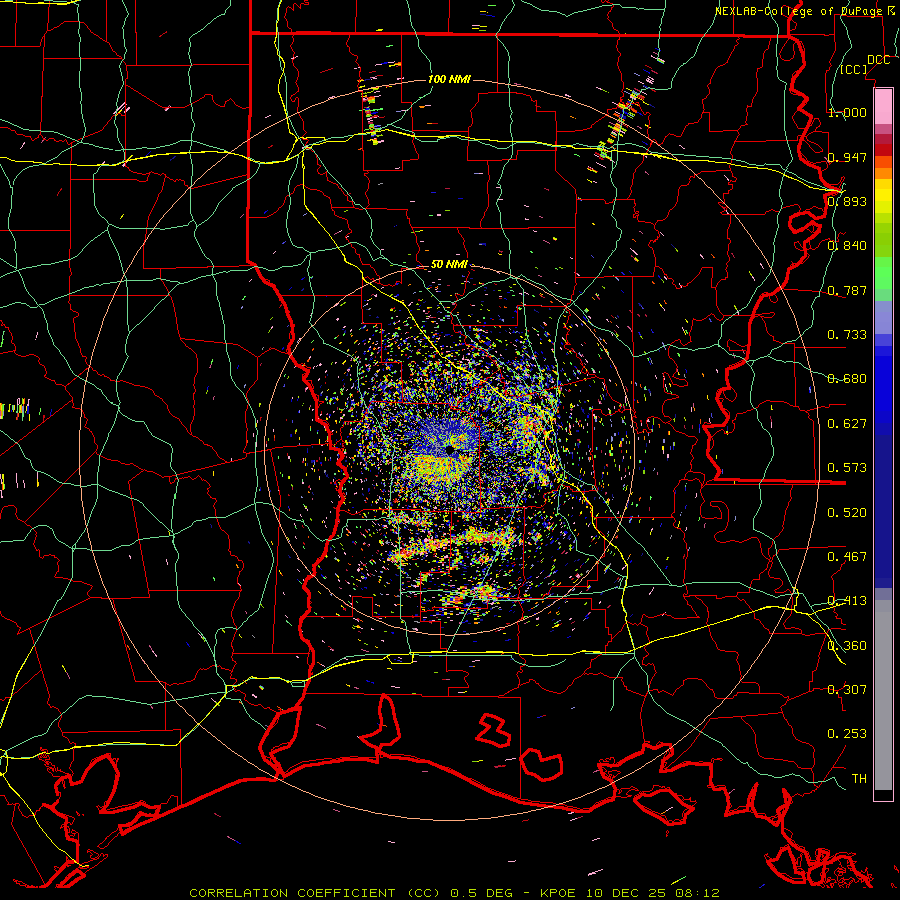The width and height of the screenshot is (900, 900).
Task: Click the 0.360 legend value
Action: coord(847,646)
